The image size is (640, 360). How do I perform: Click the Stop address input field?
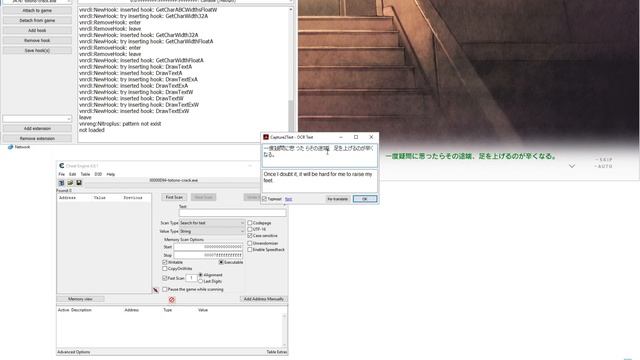click(x=208, y=255)
